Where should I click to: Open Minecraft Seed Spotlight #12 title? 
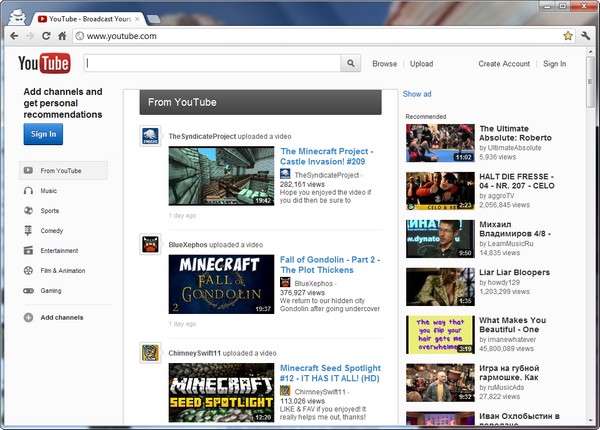tap(330, 373)
